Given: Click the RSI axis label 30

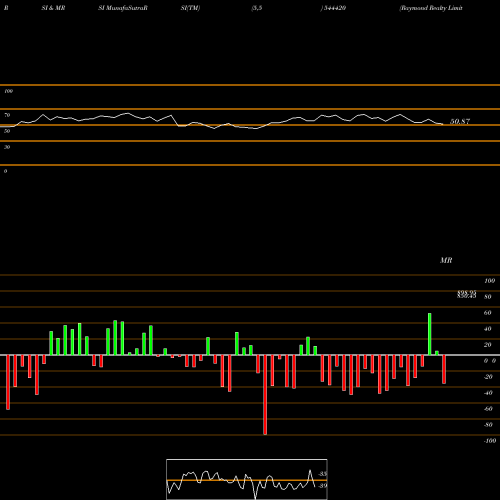Looking at the screenshot, I should (7, 147).
